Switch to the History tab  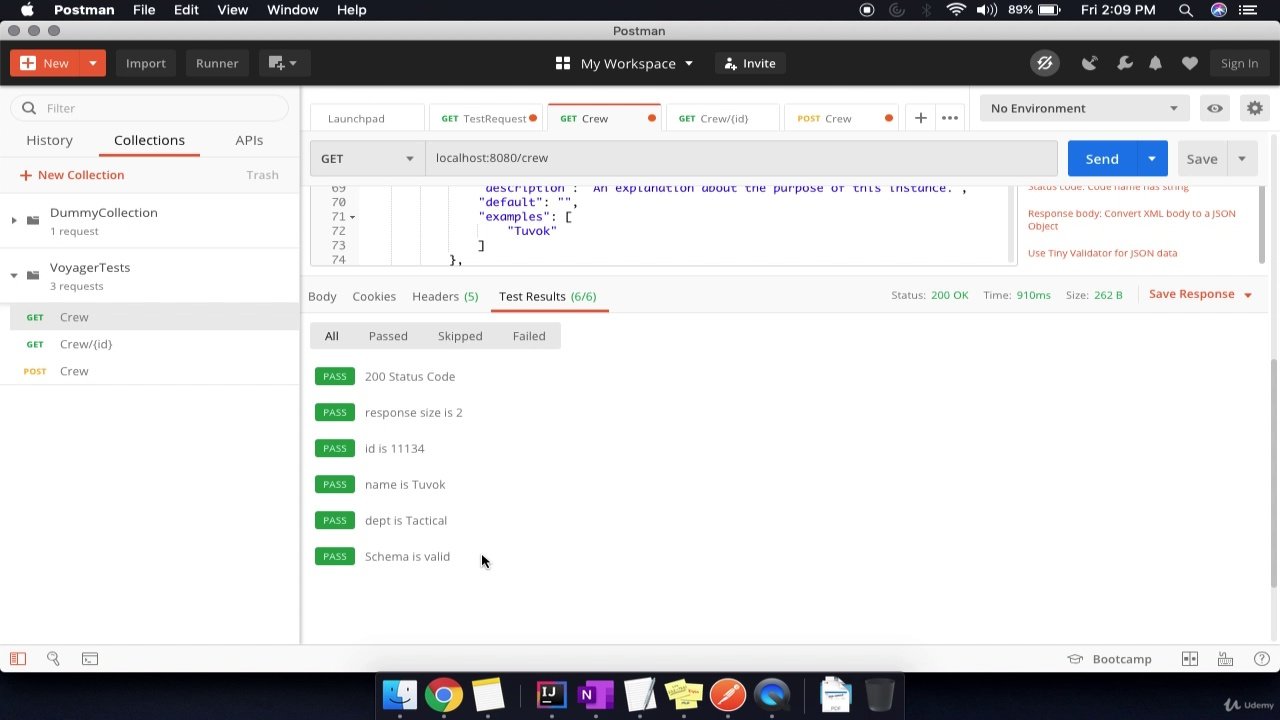point(49,140)
